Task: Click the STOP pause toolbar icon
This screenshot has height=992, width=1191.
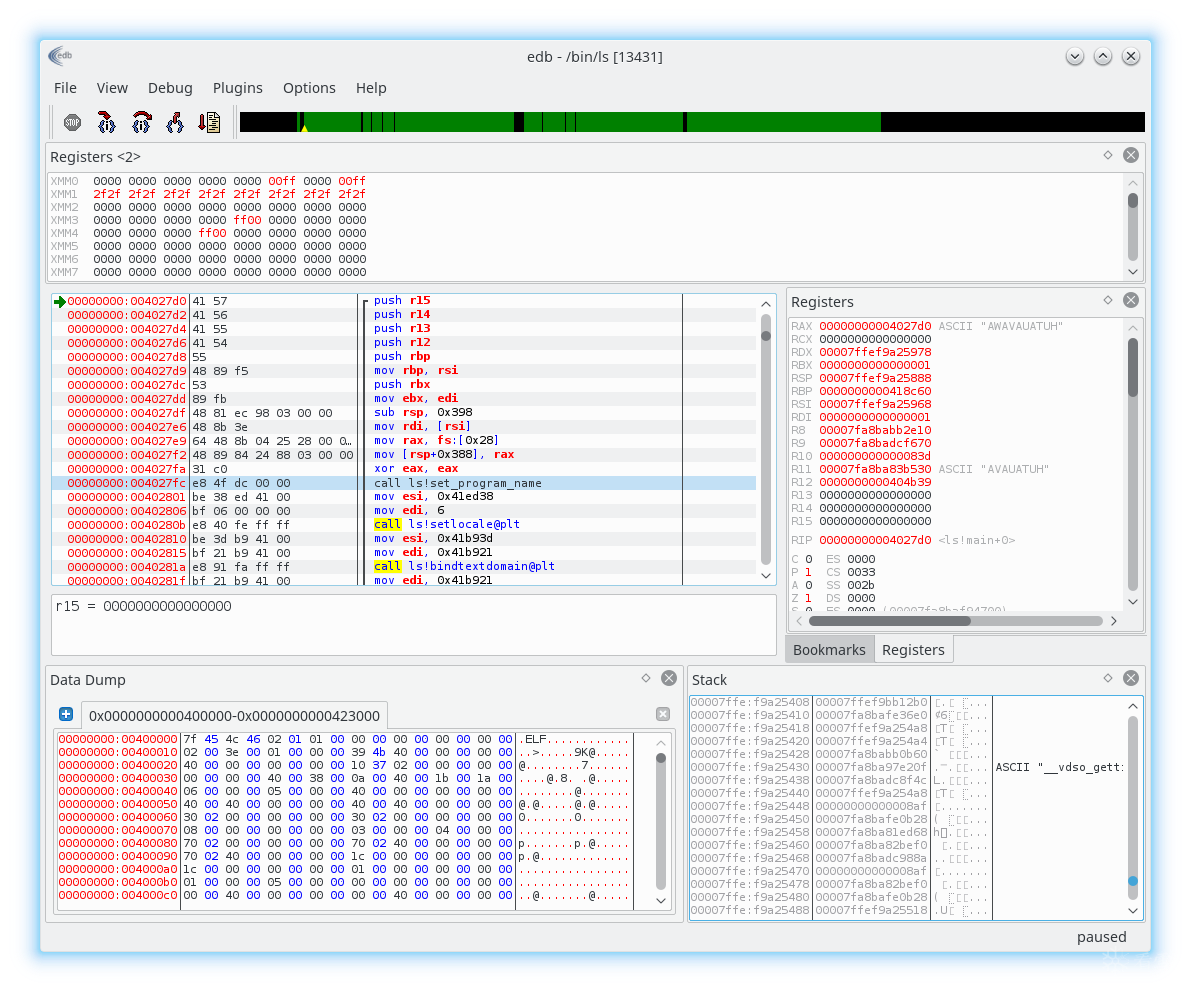Action: [72, 122]
